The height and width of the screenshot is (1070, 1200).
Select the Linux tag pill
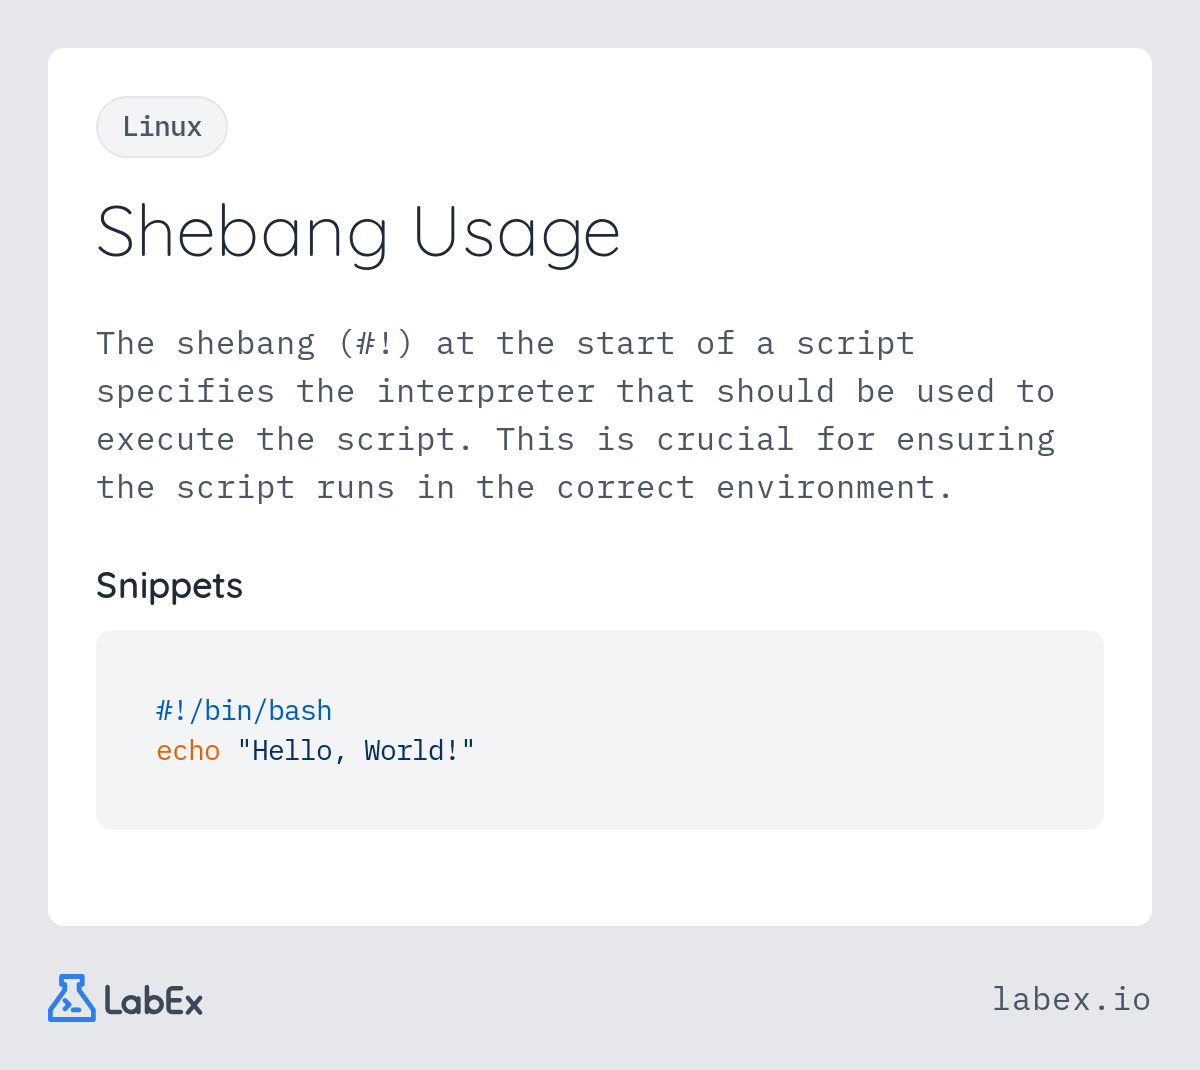point(162,127)
